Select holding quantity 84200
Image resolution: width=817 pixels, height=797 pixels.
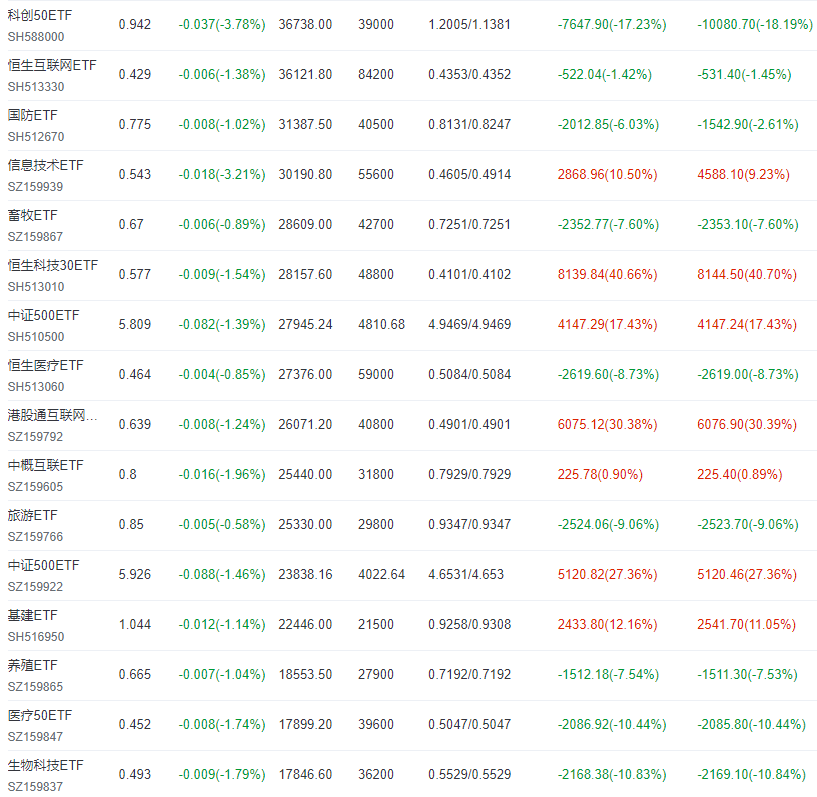tap(376, 74)
